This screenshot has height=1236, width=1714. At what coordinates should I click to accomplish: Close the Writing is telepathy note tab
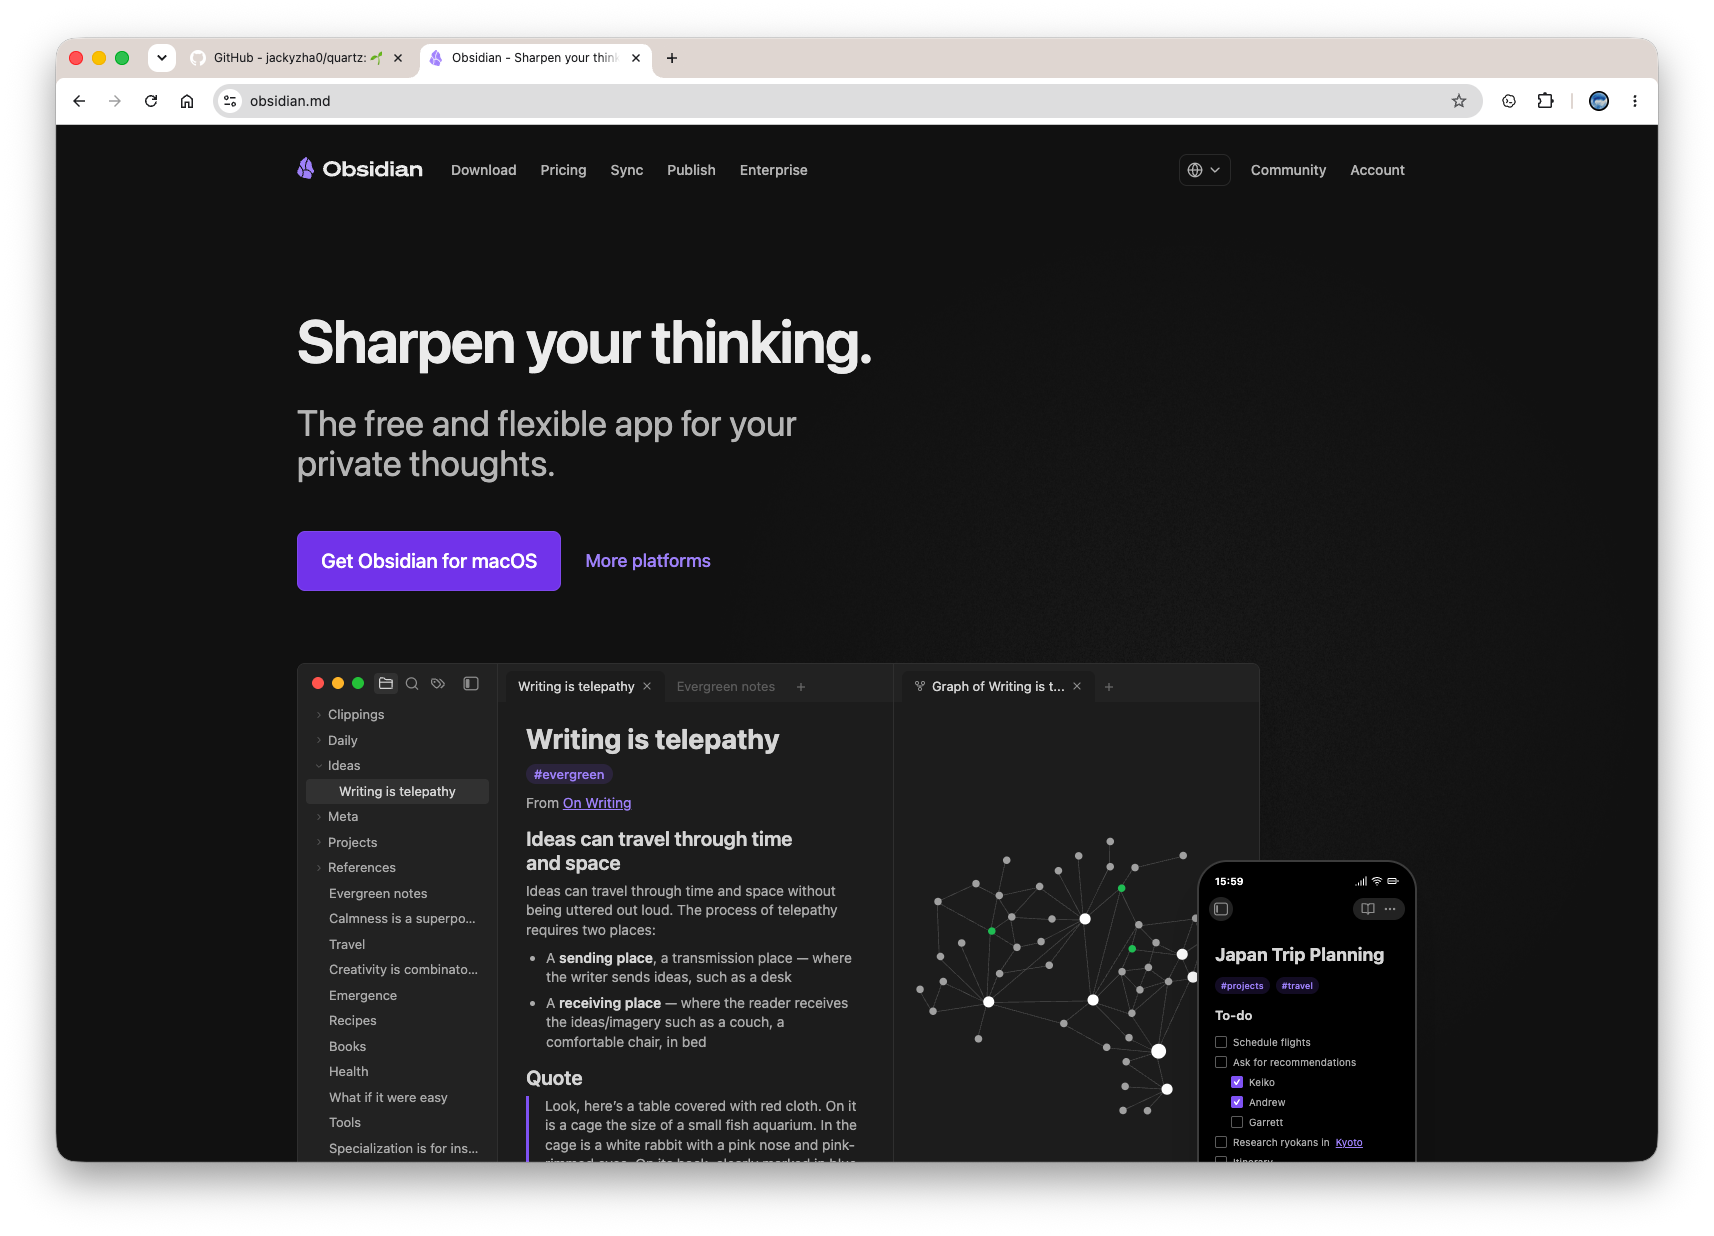pos(647,686)
